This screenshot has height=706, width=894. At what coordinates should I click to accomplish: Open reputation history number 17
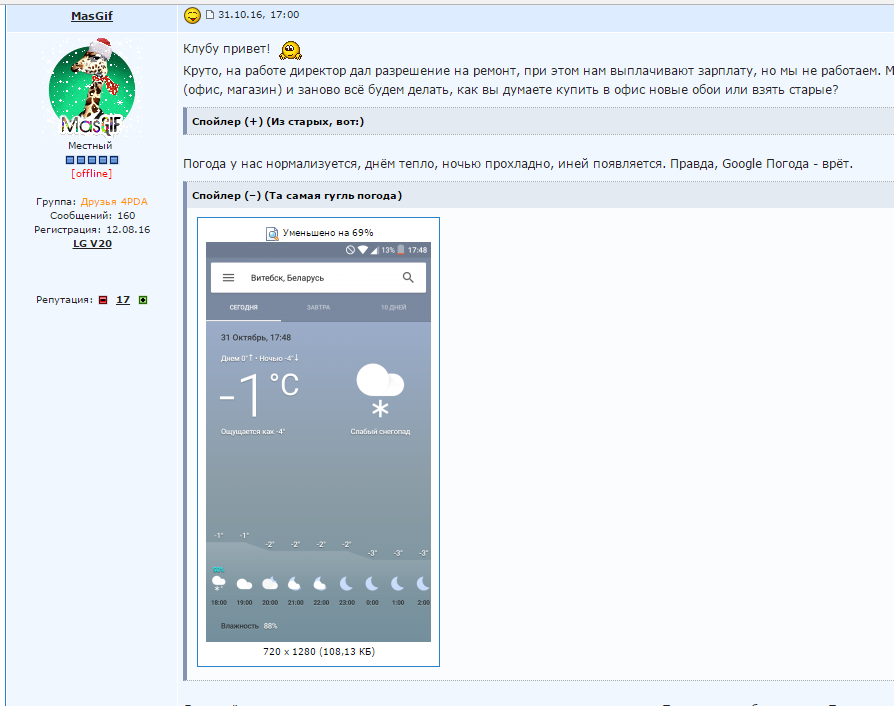tap(123, 300)
